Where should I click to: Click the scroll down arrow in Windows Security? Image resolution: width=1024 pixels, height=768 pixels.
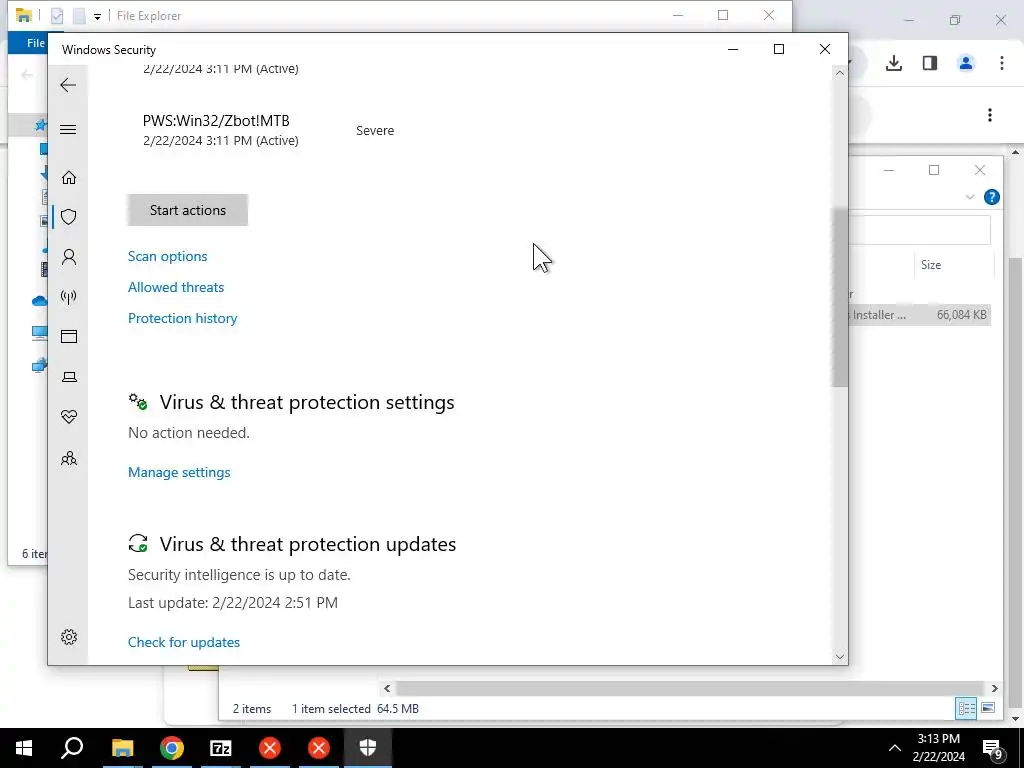840,656
